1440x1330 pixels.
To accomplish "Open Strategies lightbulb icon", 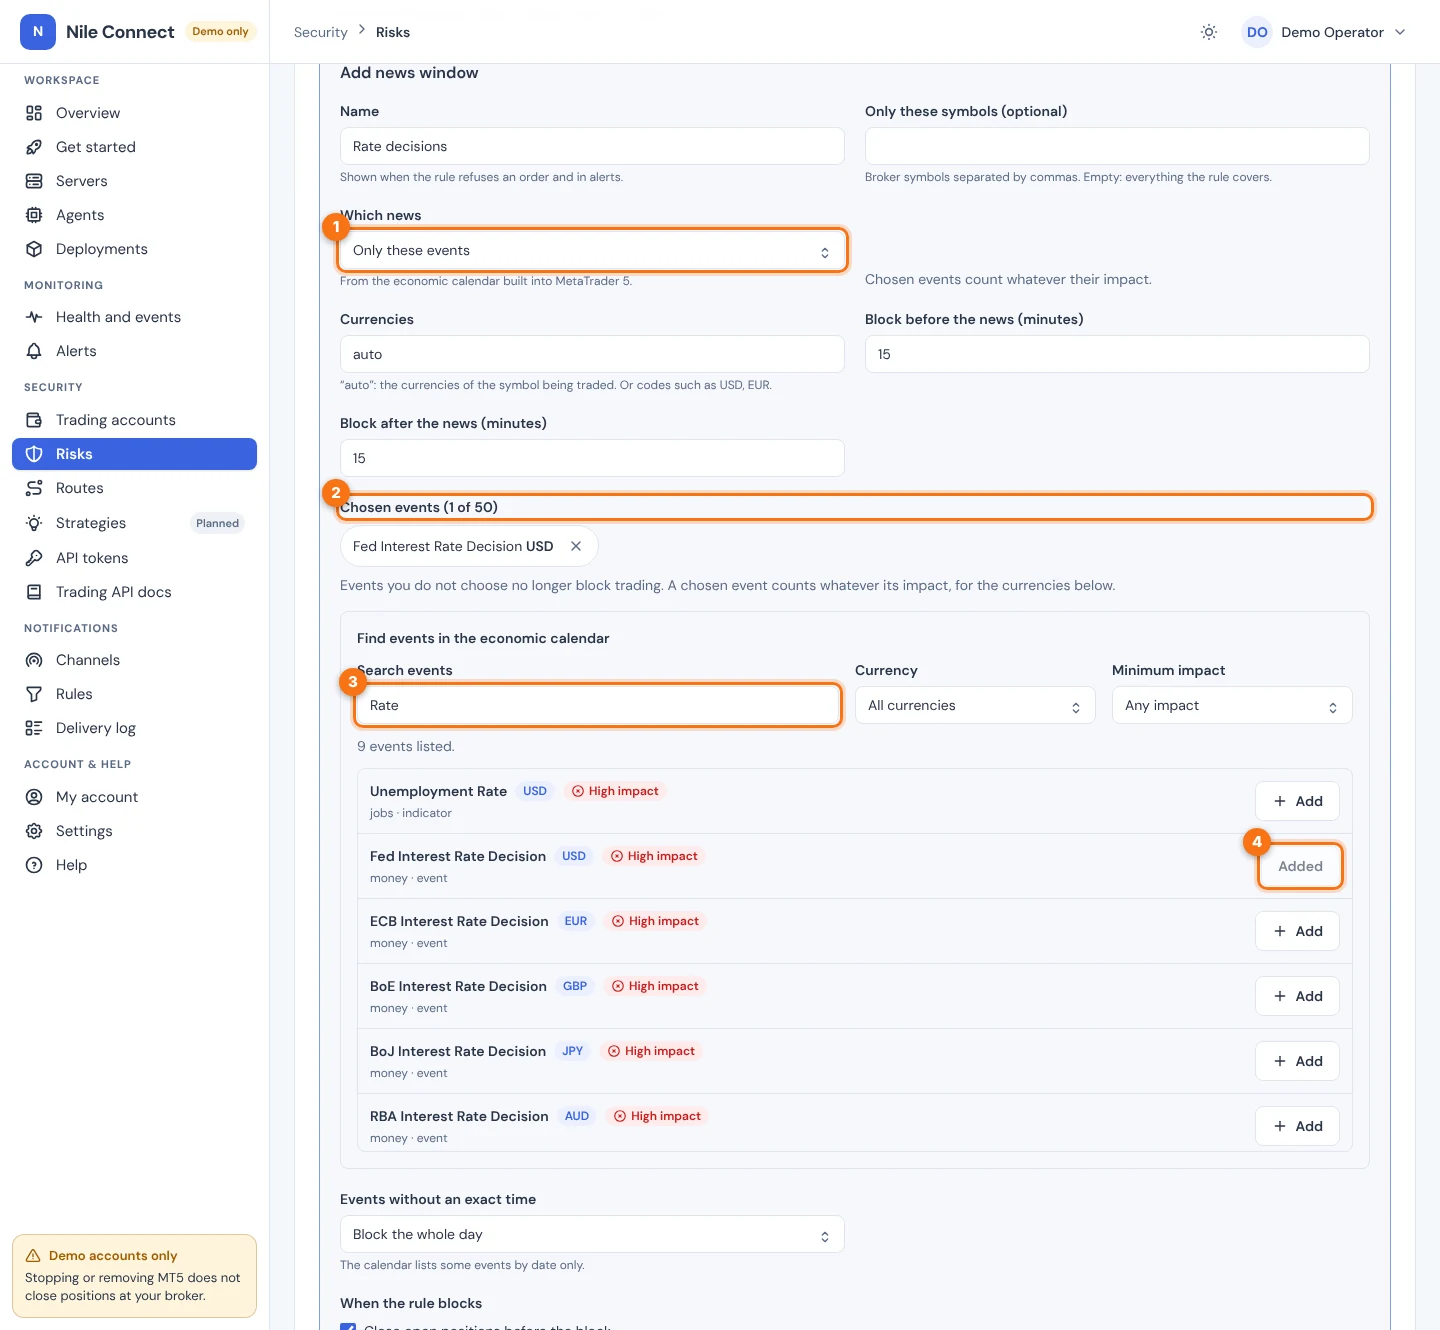I will coord(34,523).
